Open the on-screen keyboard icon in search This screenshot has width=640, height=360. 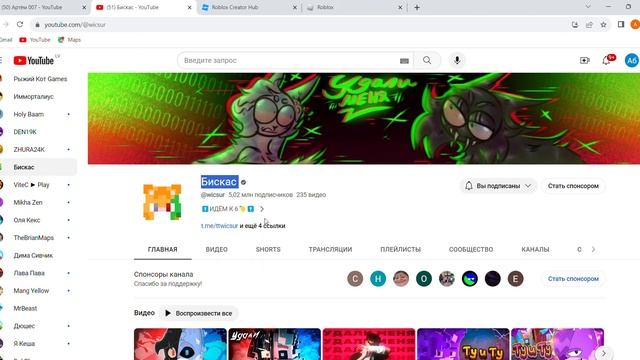[x=404, y=61]
